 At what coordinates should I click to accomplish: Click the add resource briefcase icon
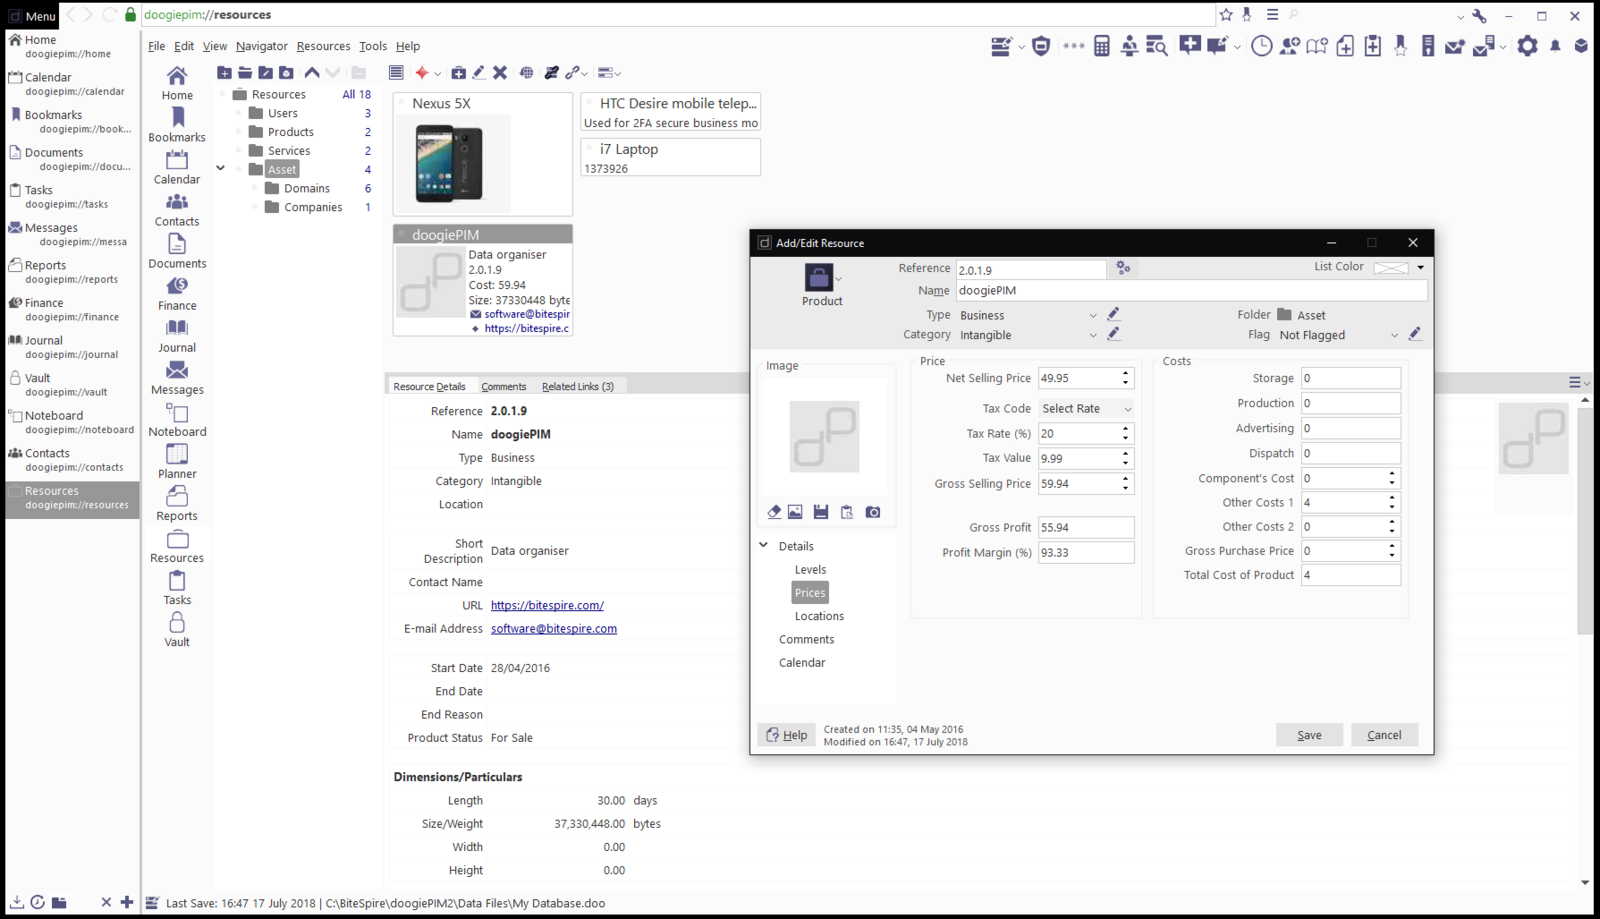click(458, 72)
